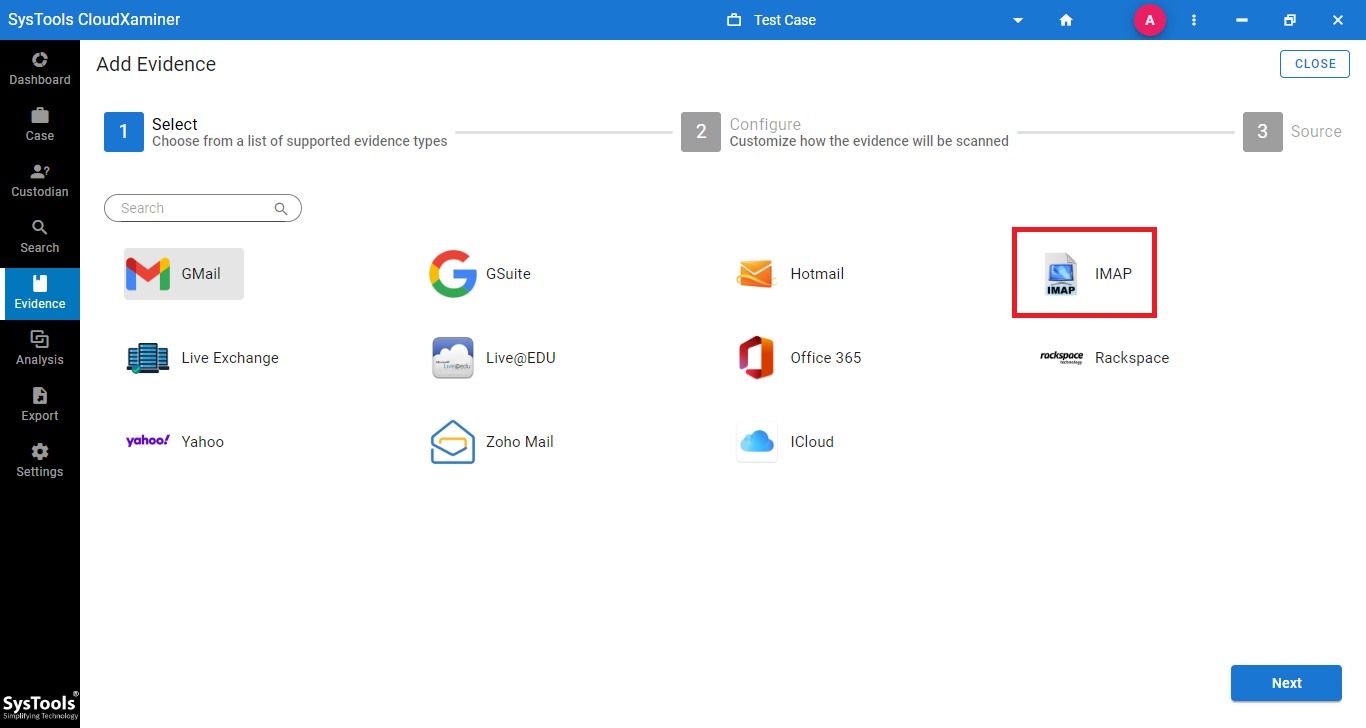Select iCloud evidence type

pyautogui.click(x=785, y=442)
